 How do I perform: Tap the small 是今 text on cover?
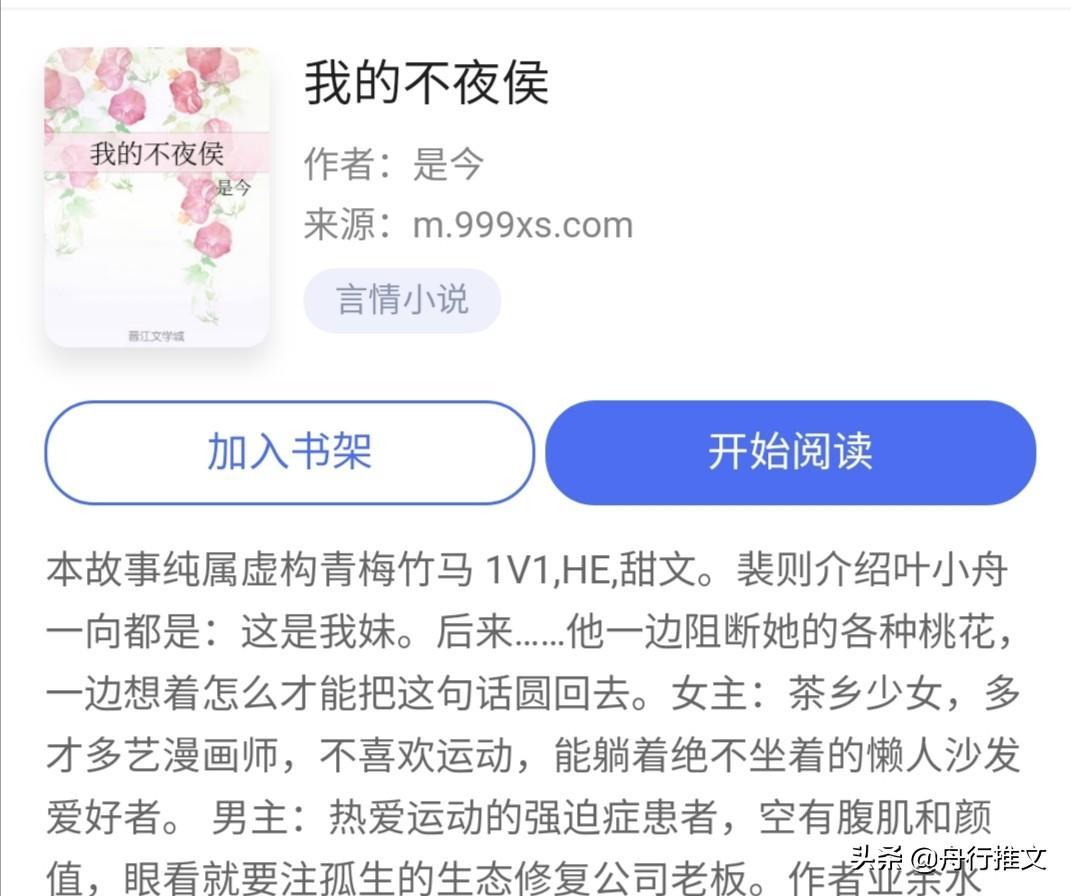(234, 187)
